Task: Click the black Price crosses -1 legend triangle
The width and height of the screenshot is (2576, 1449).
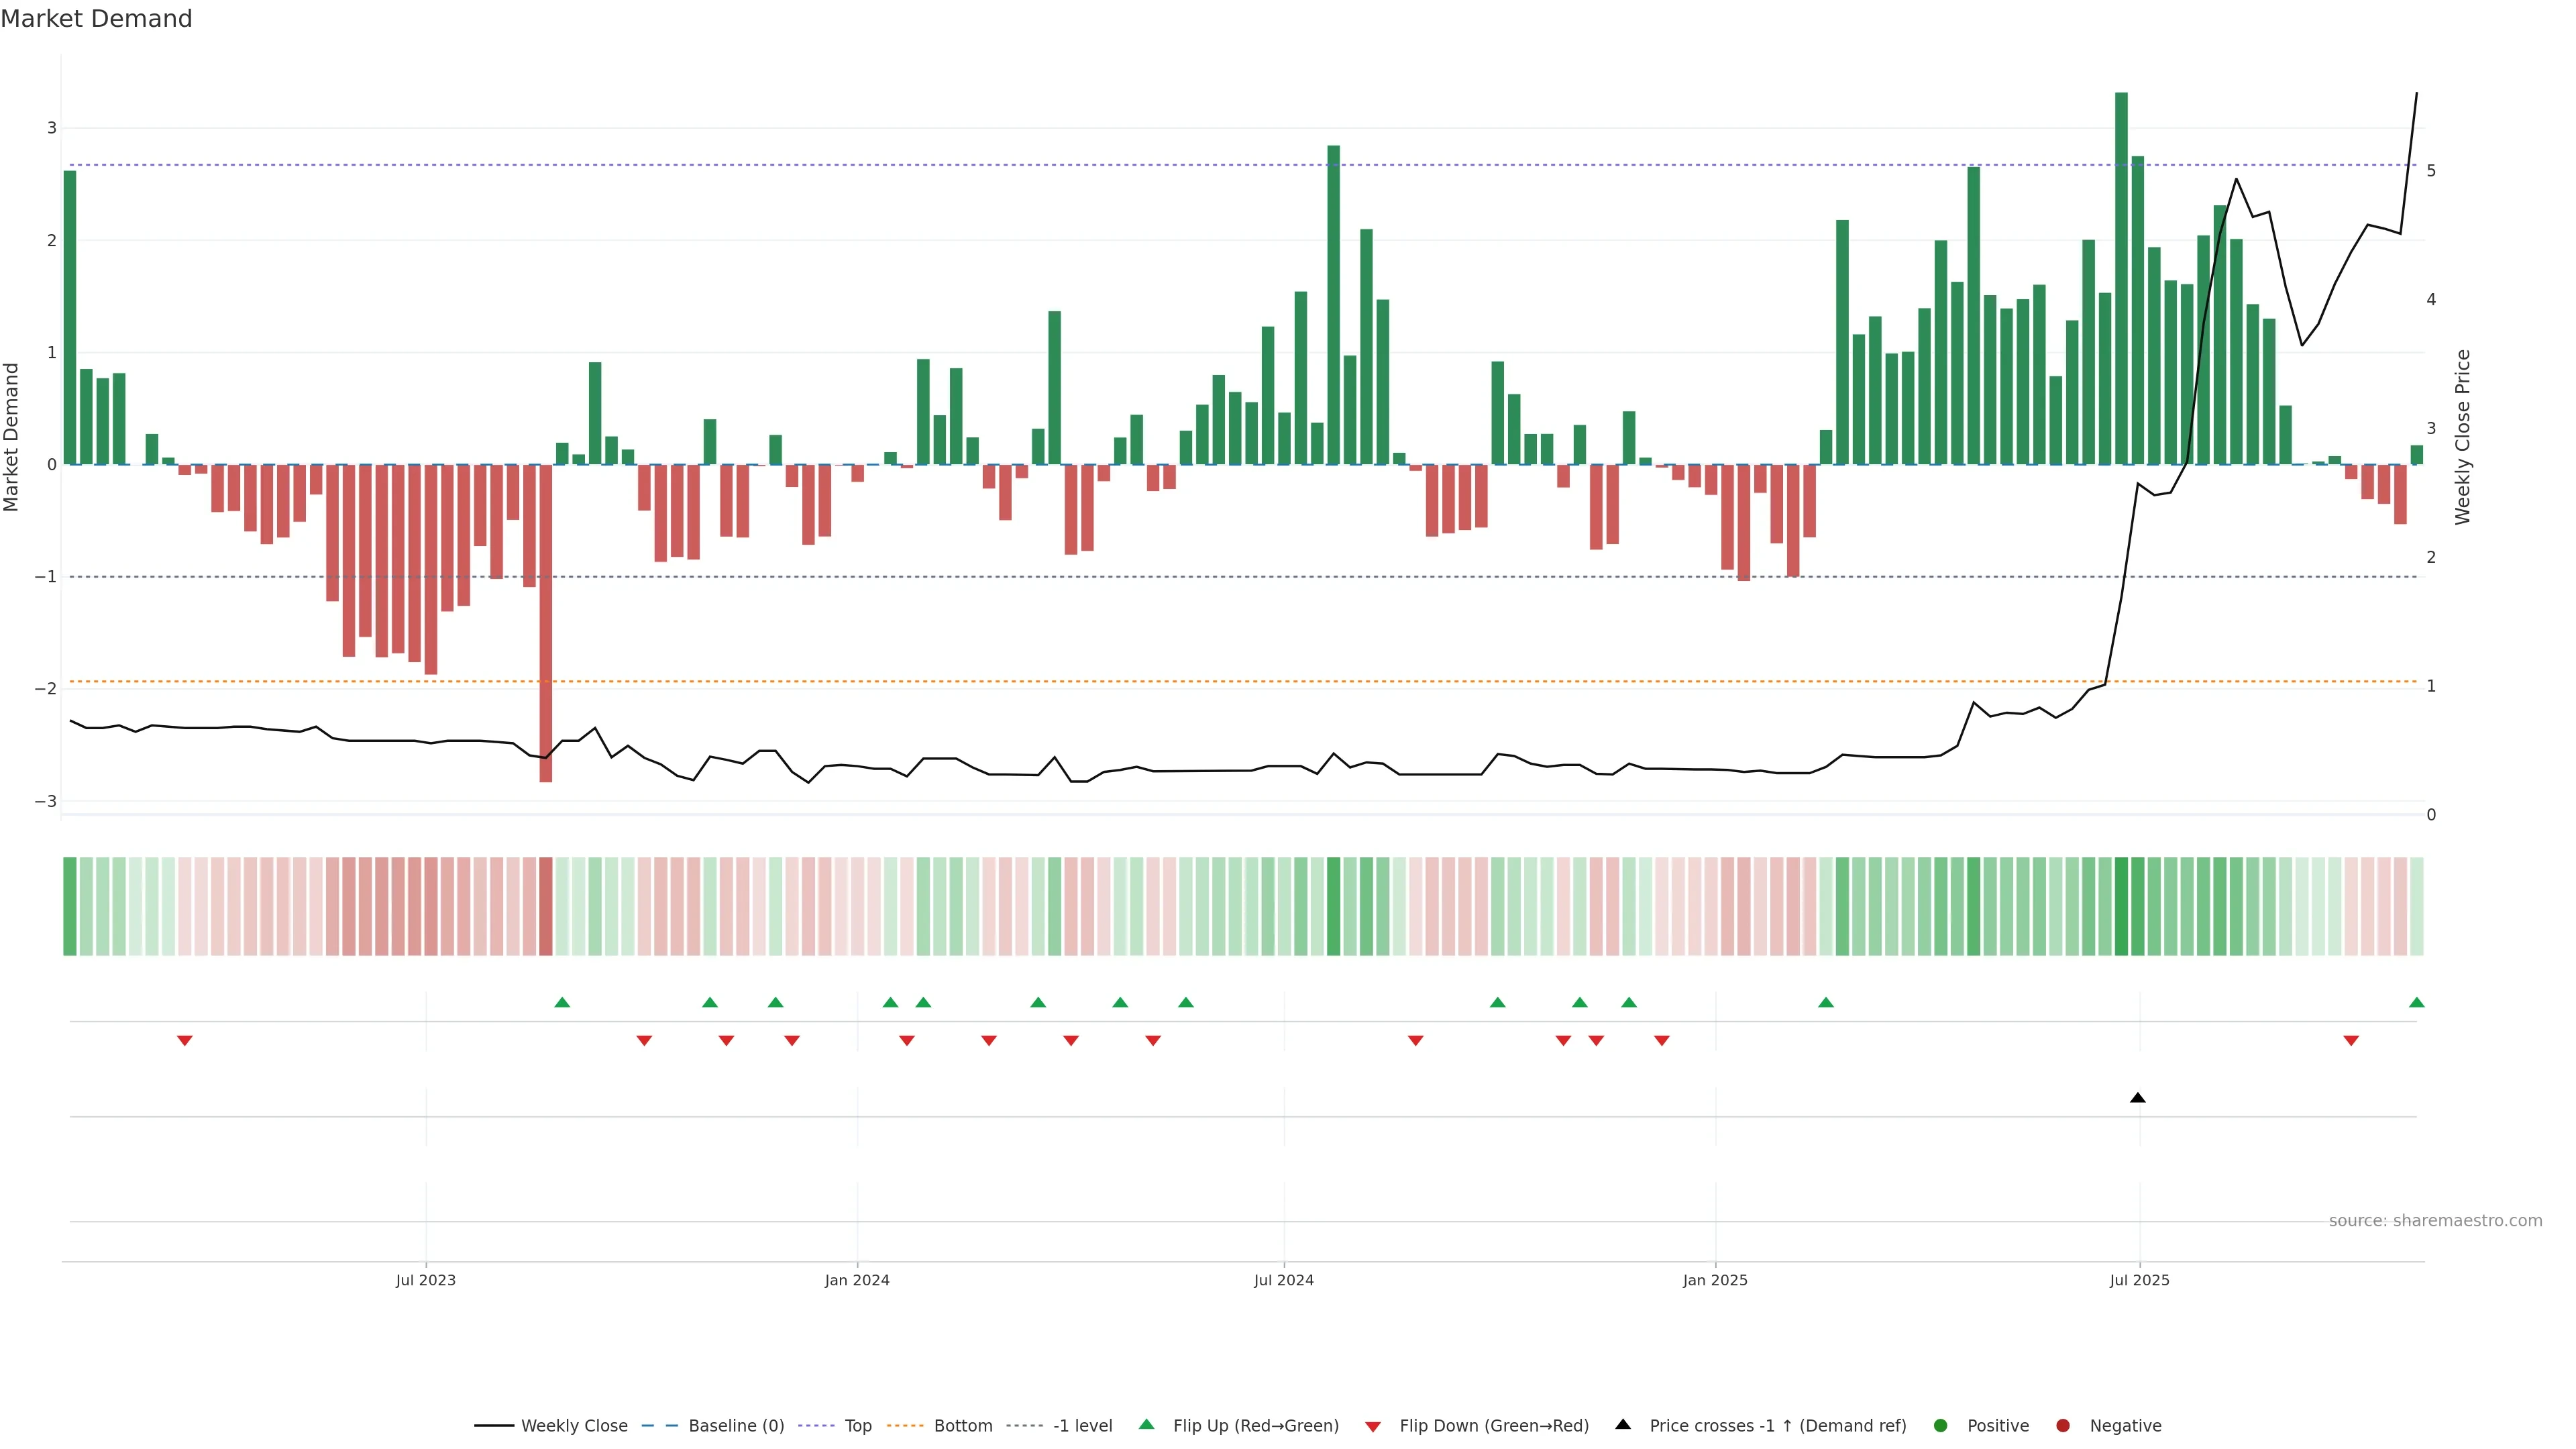Action: (1623, 1424)
